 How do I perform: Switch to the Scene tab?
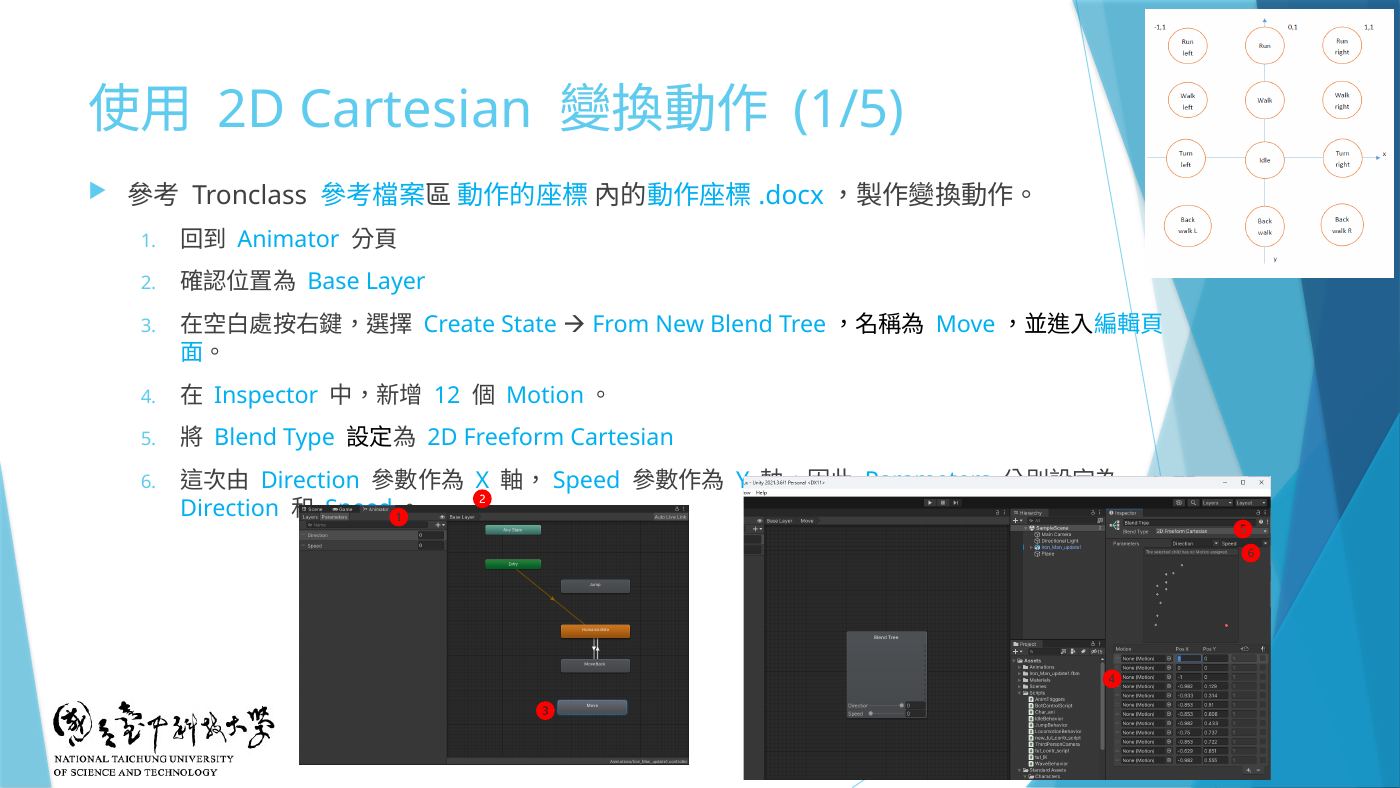pyautogui.click(x=313, y=509)
